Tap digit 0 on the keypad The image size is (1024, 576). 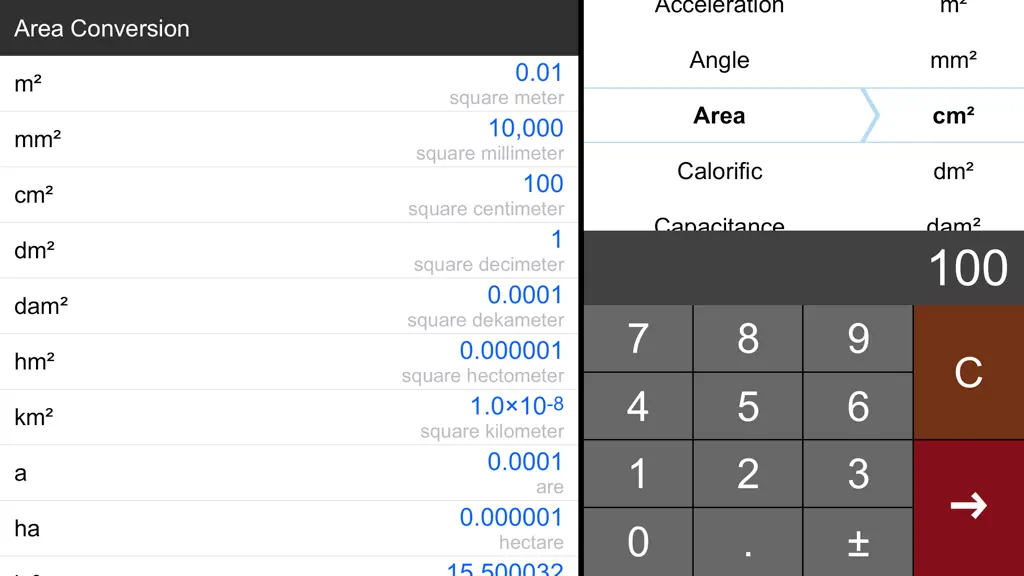click(x=638, y=542)
